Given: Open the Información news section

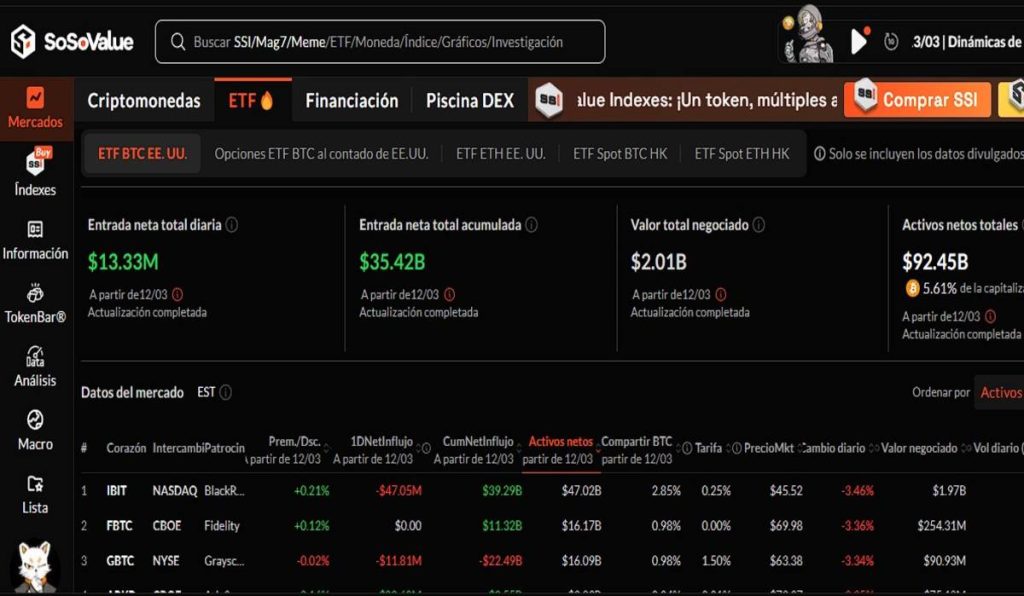Looking at the screenshot, I should click(x=35, y=240).
